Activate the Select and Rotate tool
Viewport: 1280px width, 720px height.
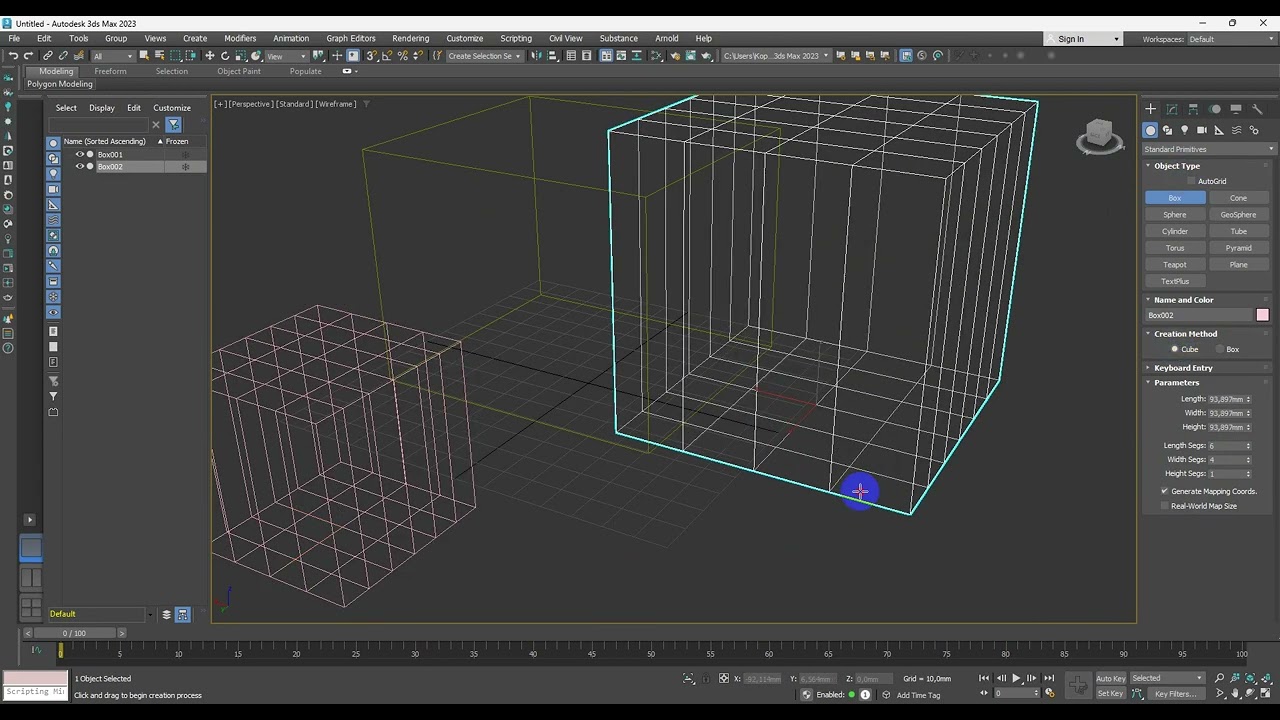(225, 56)
